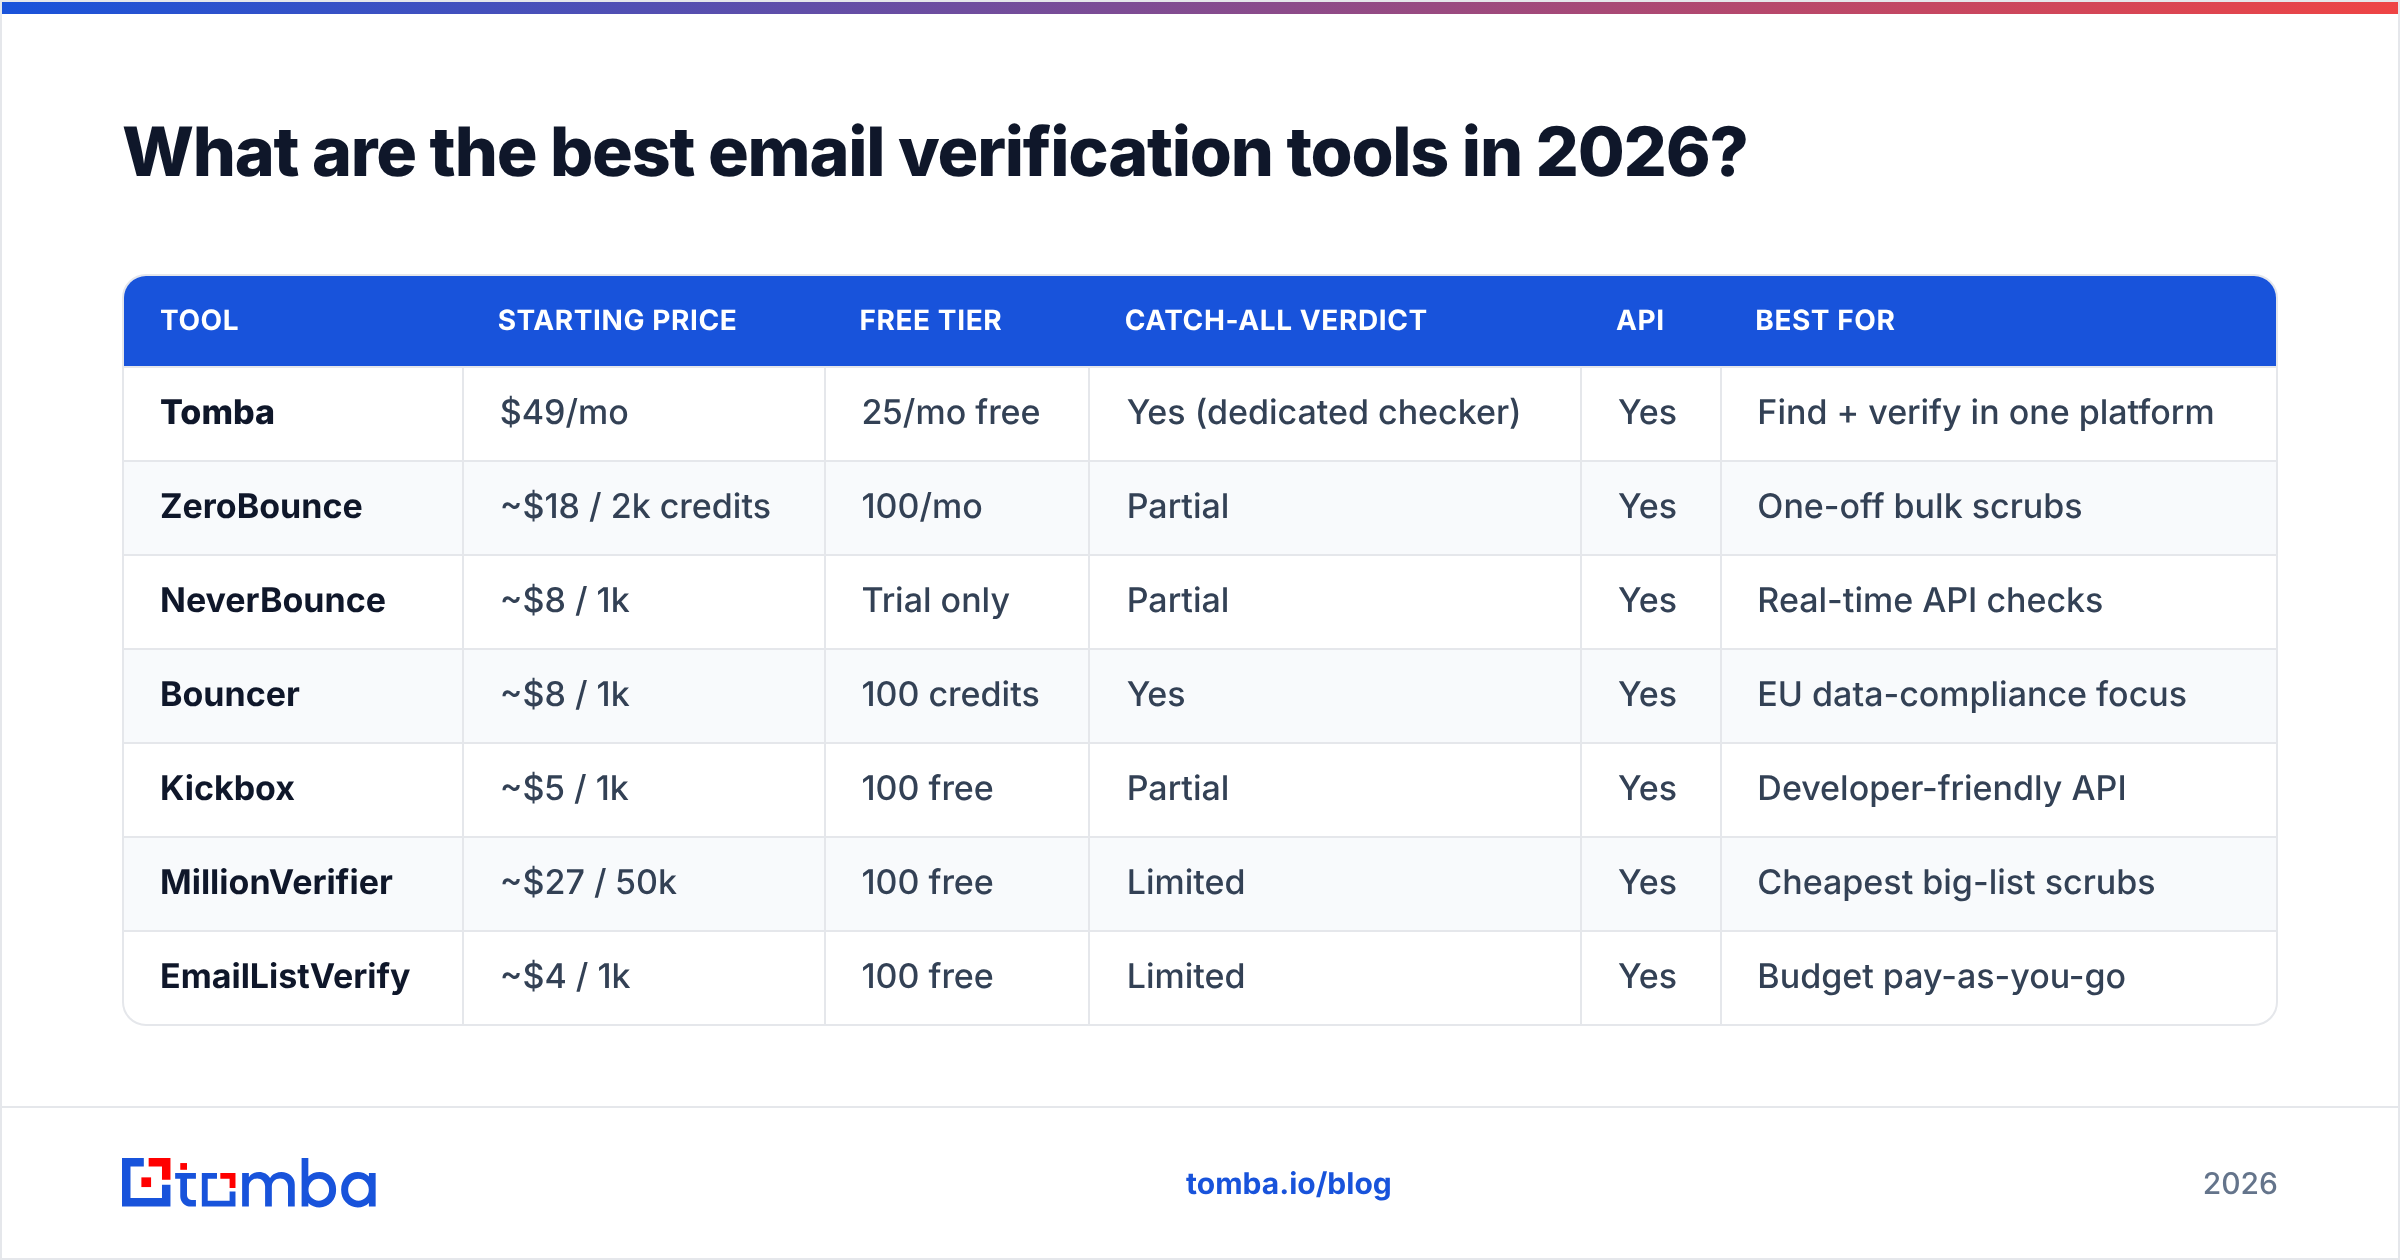Click the ~$4 / 1k price cell
The image size is (2400, 1260).
pos(644,977)
